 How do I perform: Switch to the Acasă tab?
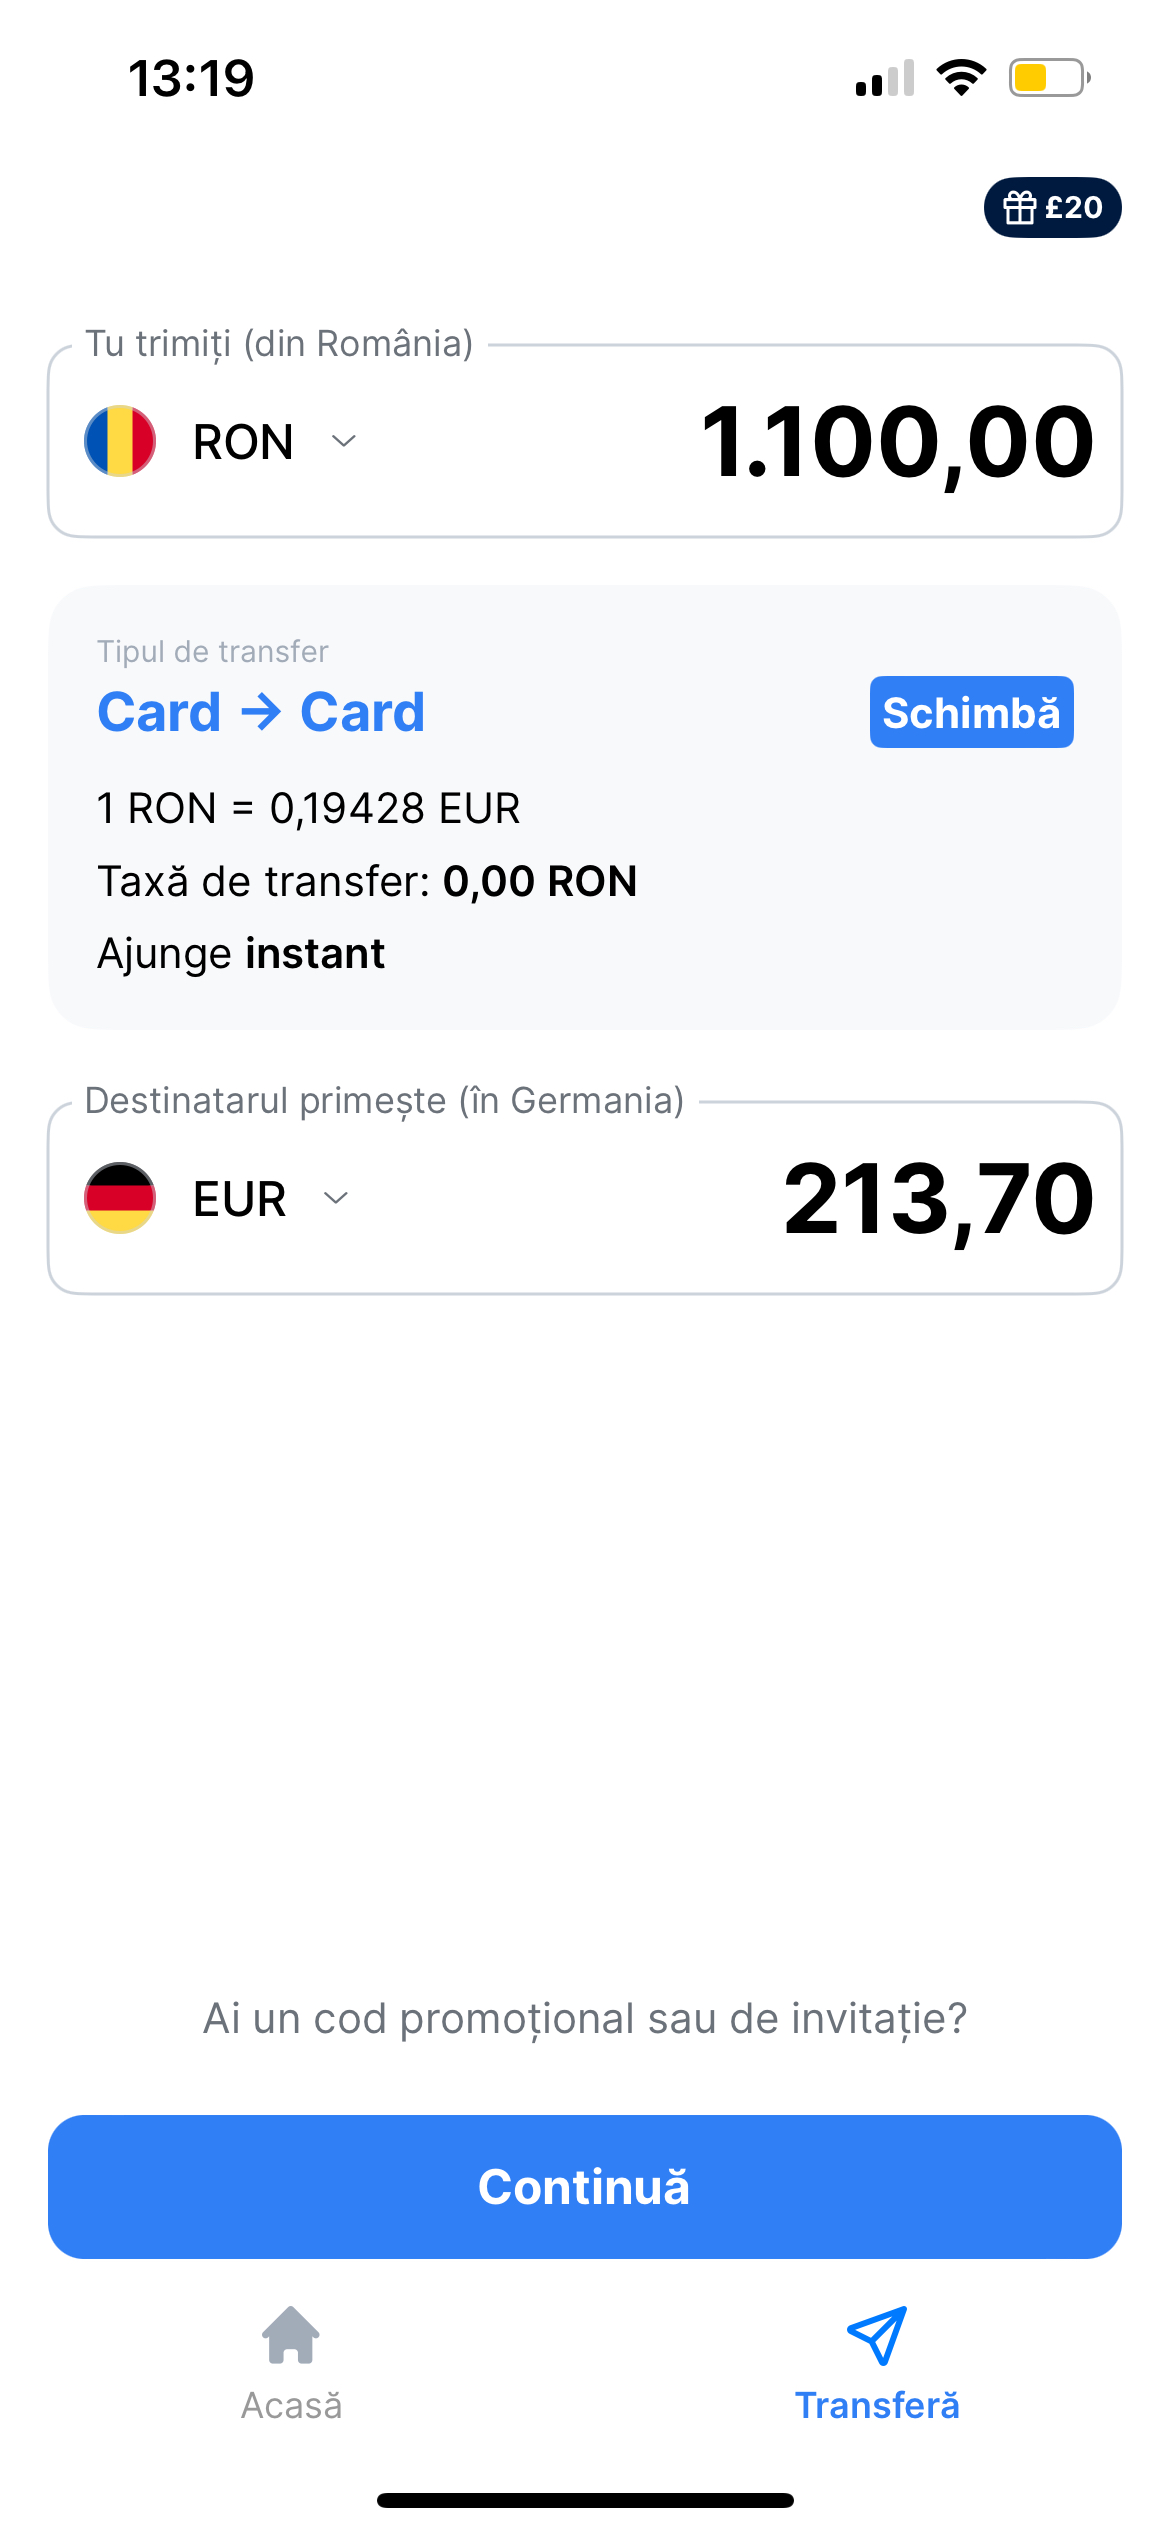coord(291,2405)
